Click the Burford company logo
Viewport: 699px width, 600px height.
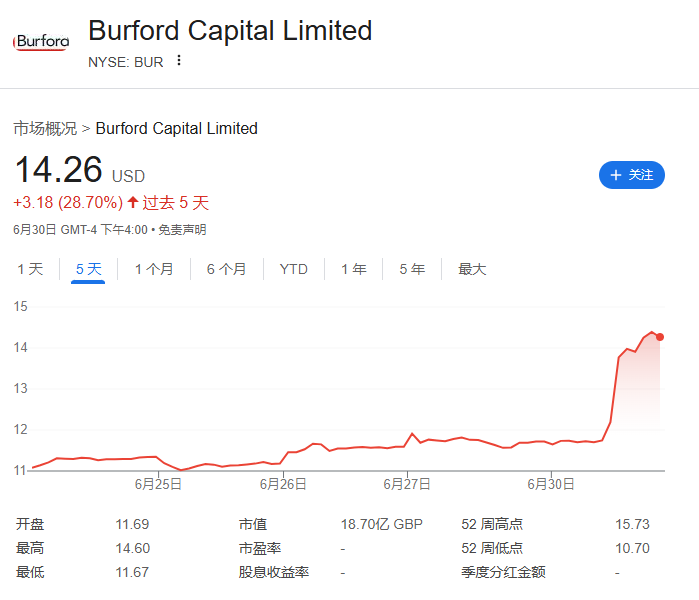tap(42, 42)
